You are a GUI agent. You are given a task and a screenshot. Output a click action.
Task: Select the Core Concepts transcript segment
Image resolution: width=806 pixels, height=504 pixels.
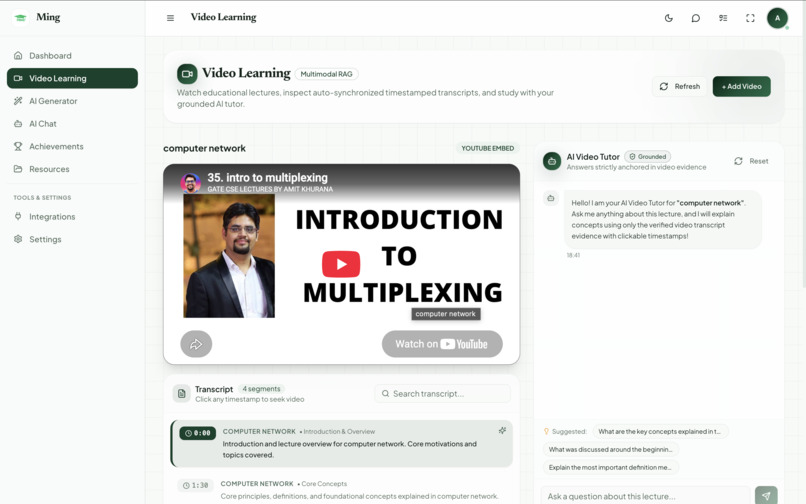click(x=342, y=490)
